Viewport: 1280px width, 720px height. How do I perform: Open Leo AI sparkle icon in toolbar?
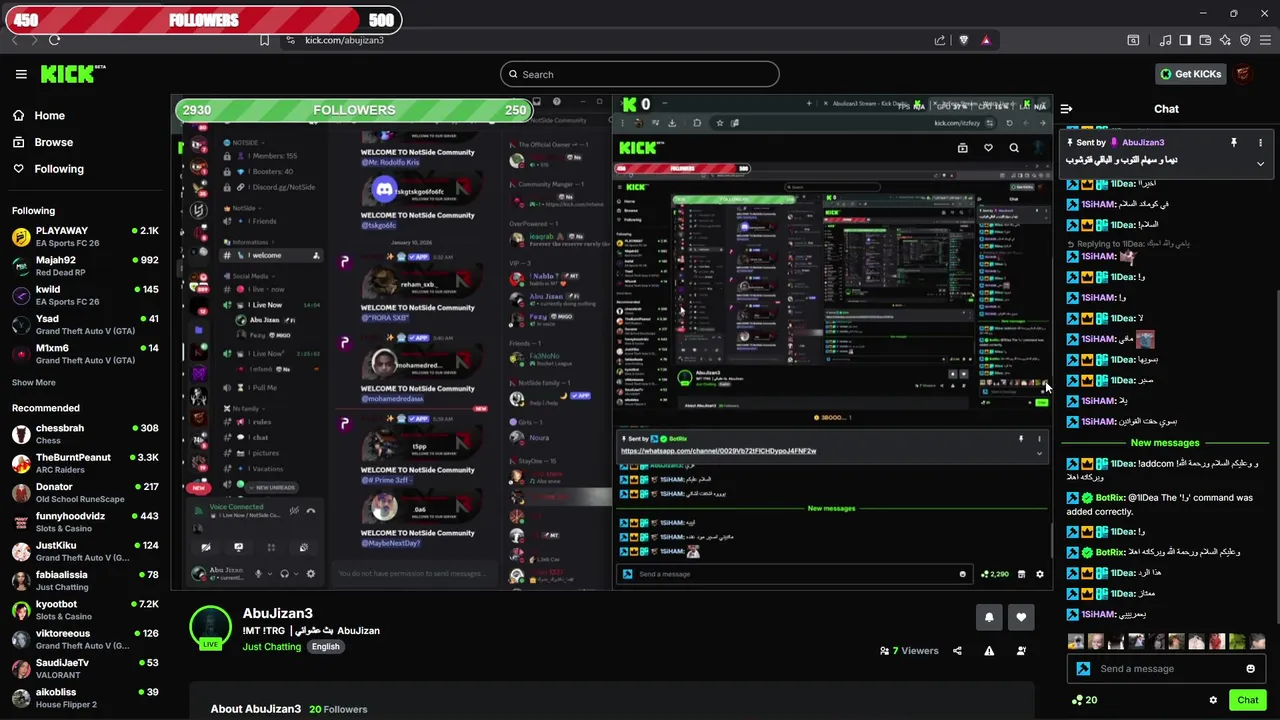1225,40
